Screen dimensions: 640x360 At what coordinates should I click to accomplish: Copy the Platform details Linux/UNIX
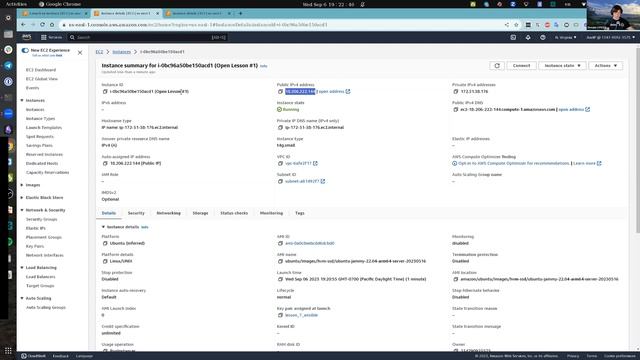point(105,261)
